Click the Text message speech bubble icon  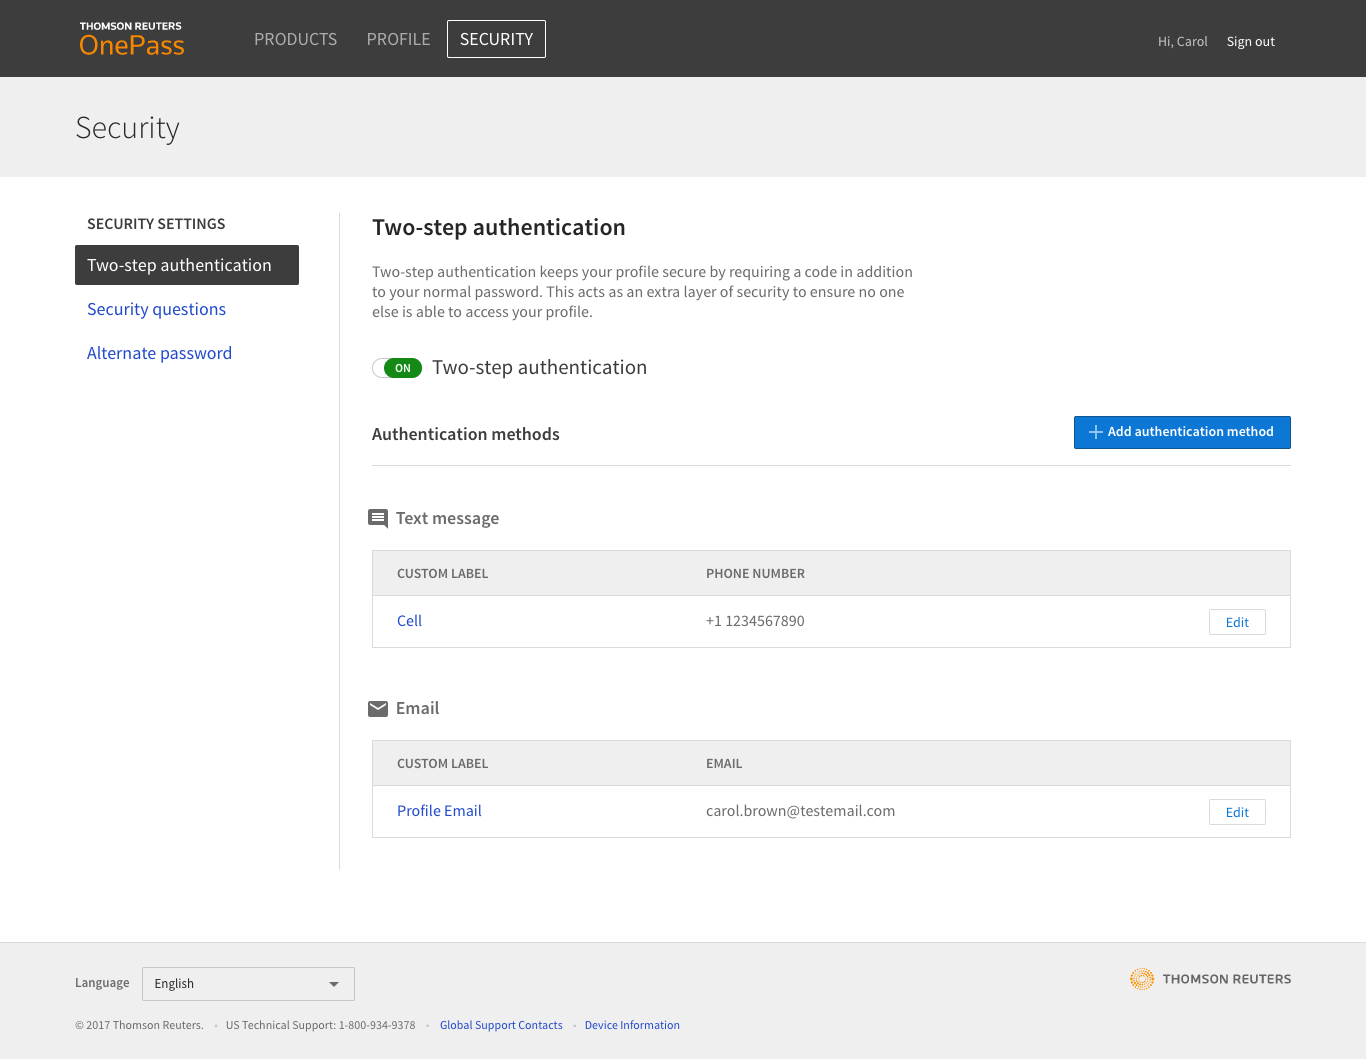(378, 518)
